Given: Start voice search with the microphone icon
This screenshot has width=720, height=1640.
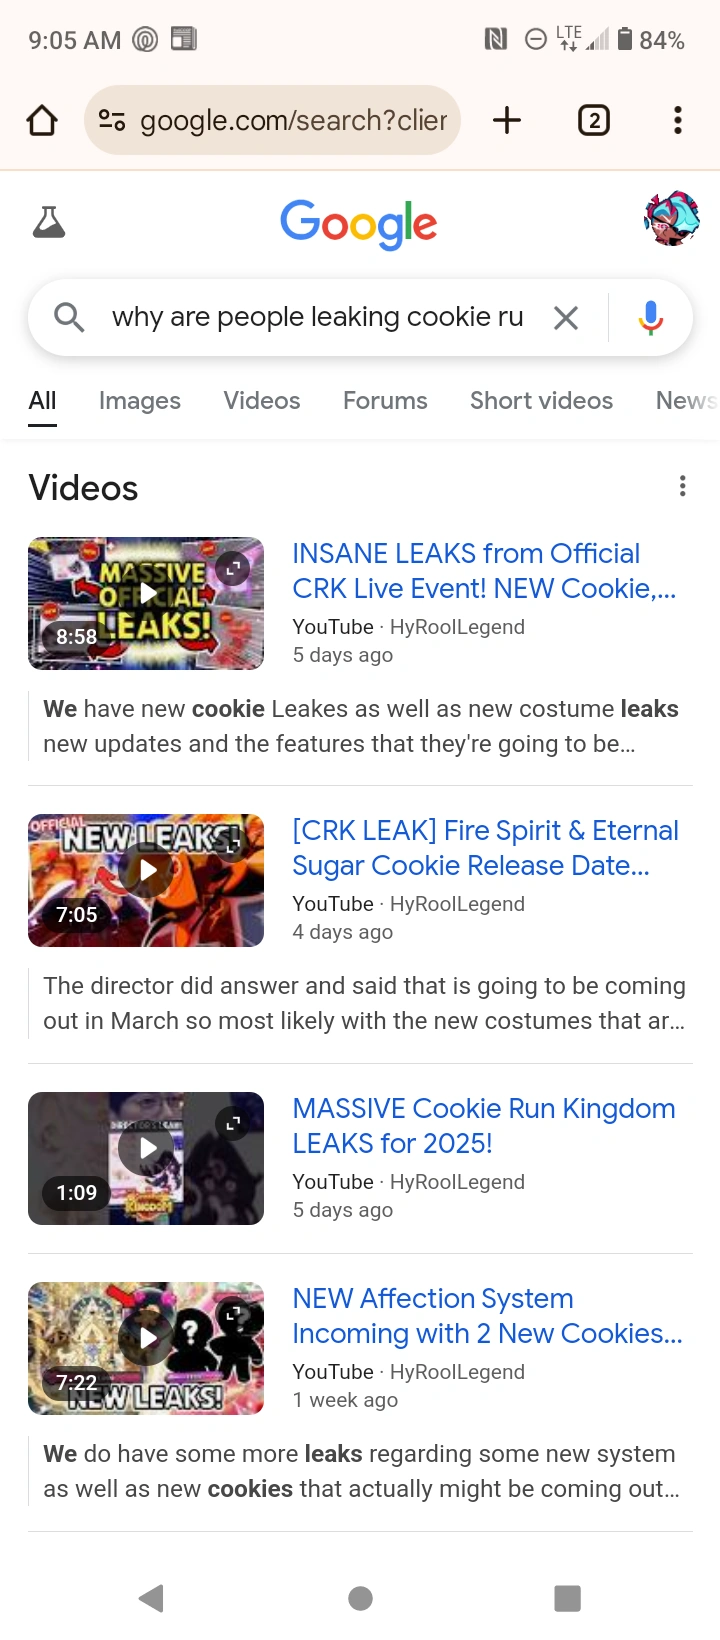Looking at the screenshot, I should click(651, 318).
